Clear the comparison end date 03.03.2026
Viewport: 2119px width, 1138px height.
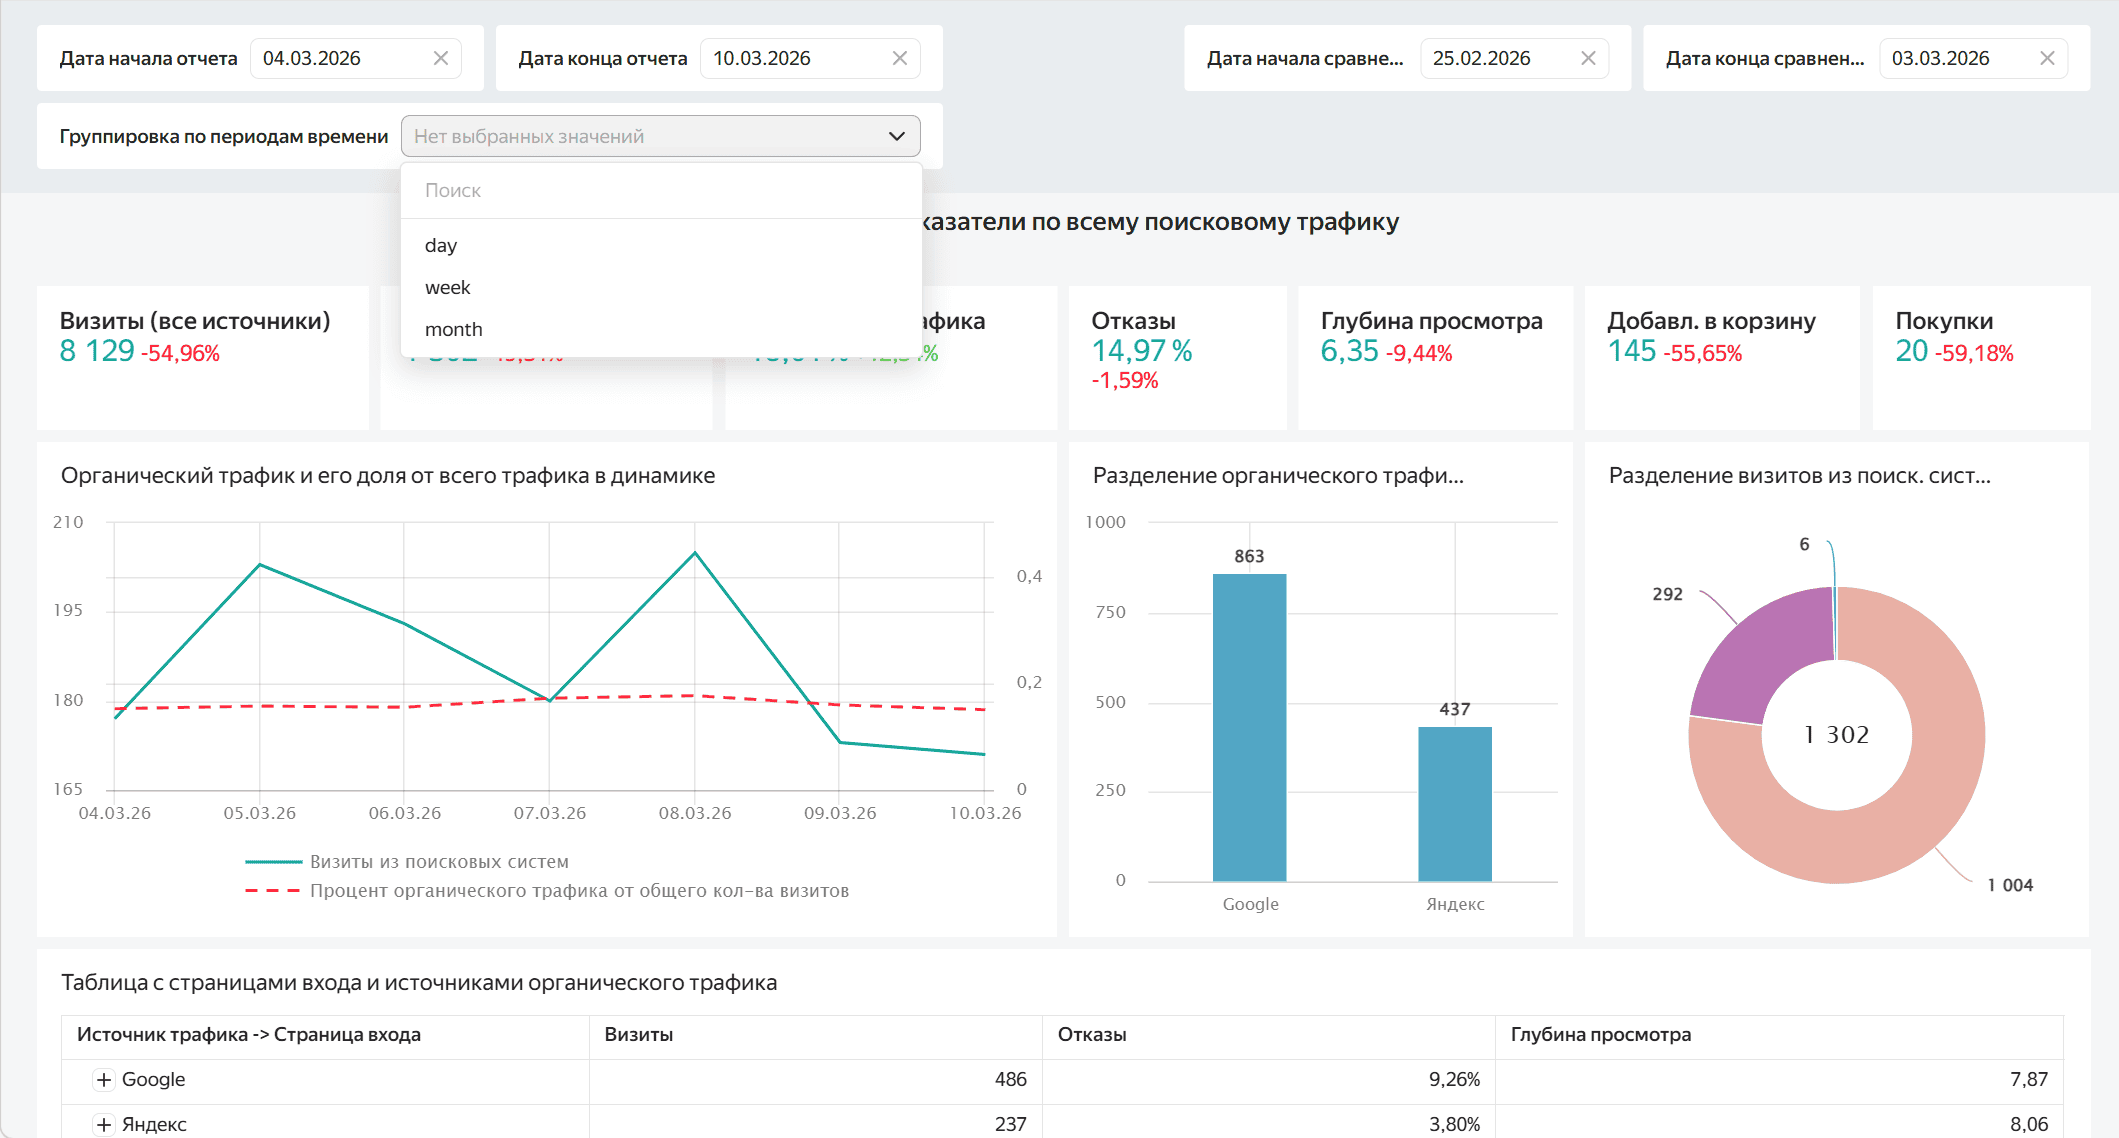click(2046, 58)
